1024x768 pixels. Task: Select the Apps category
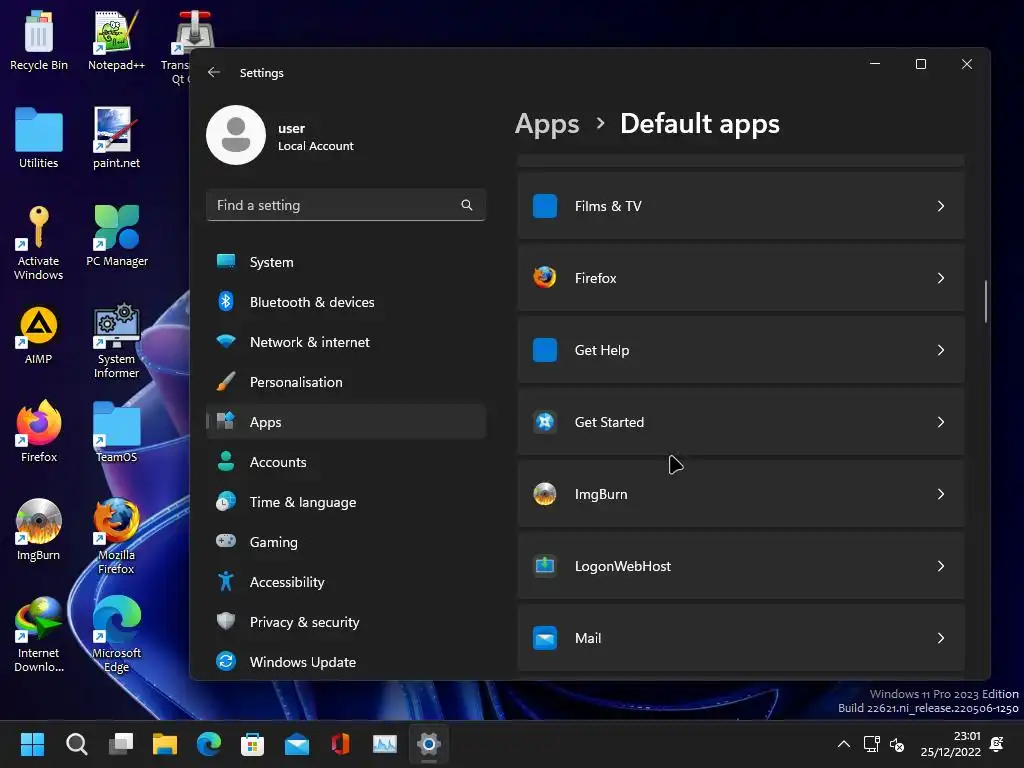click(x=345, y=422)
